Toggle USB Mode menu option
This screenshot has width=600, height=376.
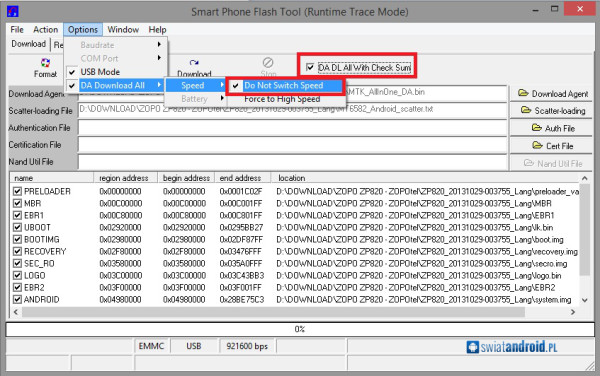tap(116, 72)
